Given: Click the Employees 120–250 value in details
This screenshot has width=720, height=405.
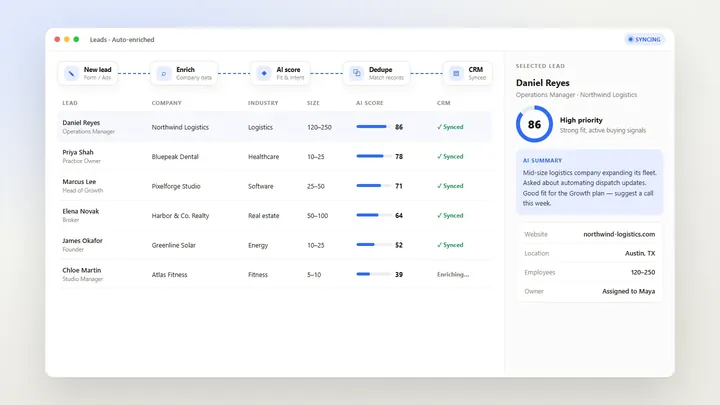Looking at the screenshot, I should click(643, 272).
